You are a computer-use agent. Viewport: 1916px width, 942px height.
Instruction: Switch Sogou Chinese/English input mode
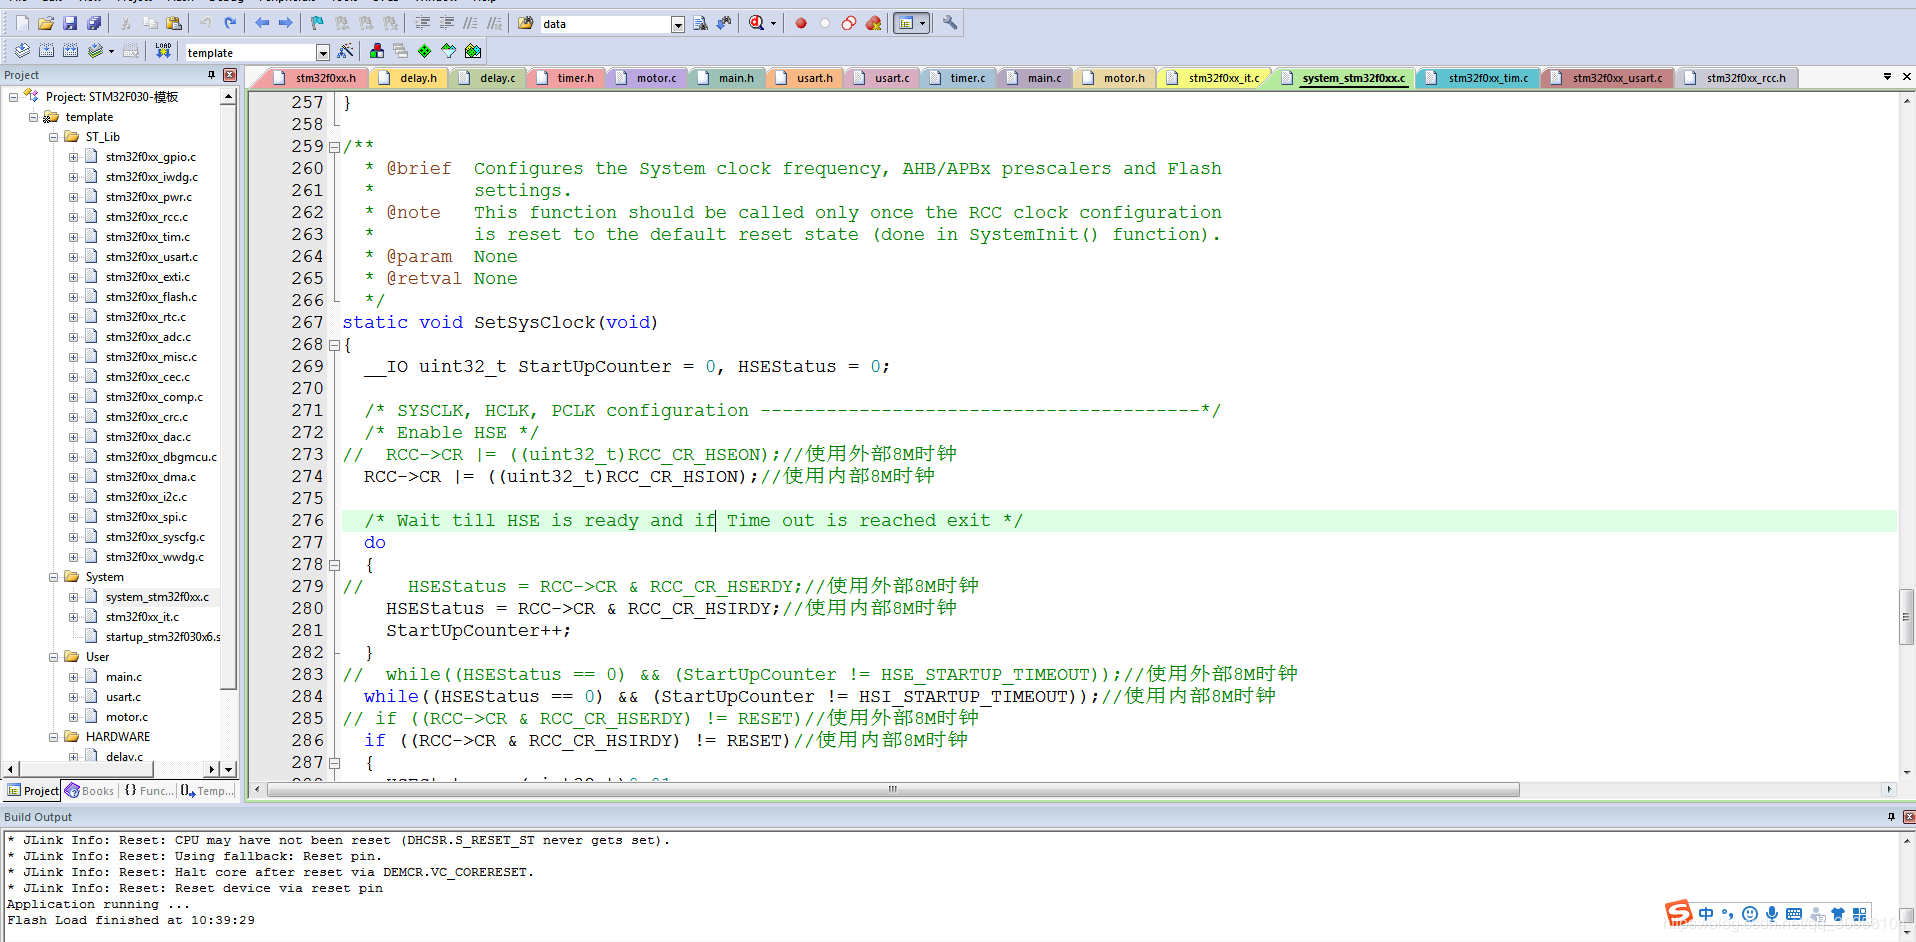(1706, 914)
